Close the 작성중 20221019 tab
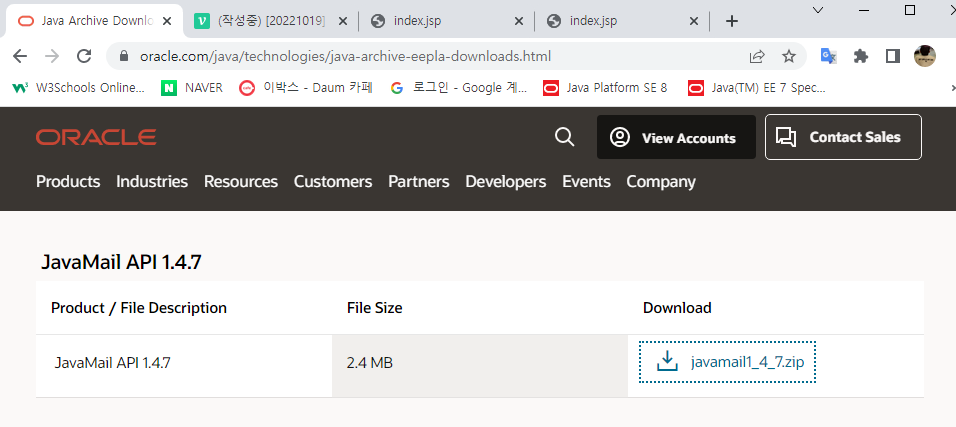The height and width of the screenshot is (427, 956). [x=343, y=21]
